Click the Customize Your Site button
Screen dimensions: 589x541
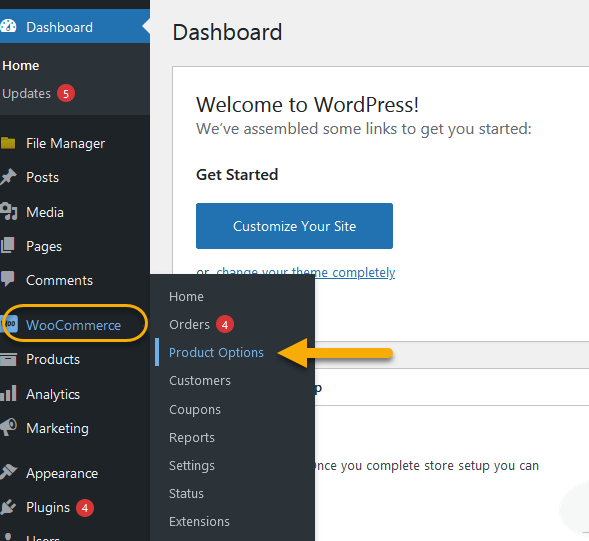294,226
